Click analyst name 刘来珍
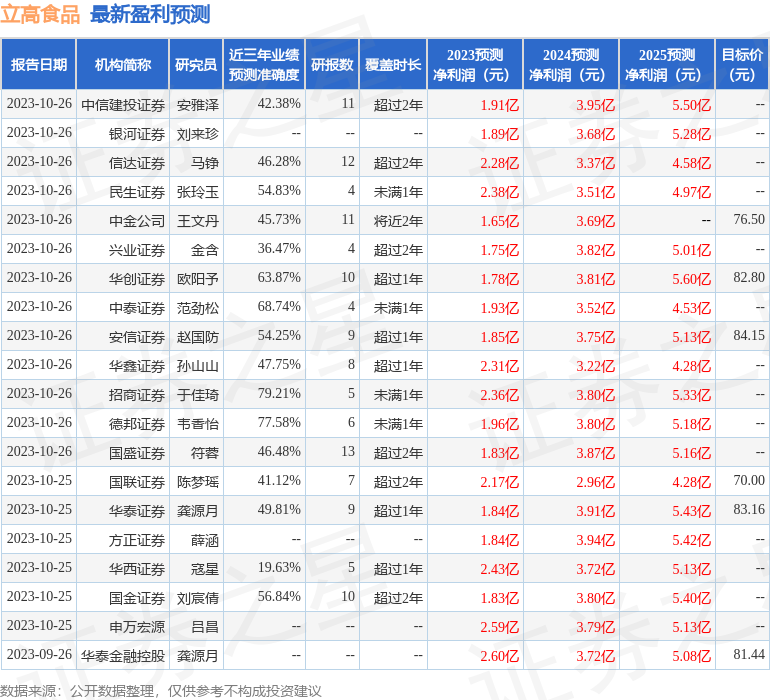770x700 pixels. pyautogui.click(x=198, y=134)
